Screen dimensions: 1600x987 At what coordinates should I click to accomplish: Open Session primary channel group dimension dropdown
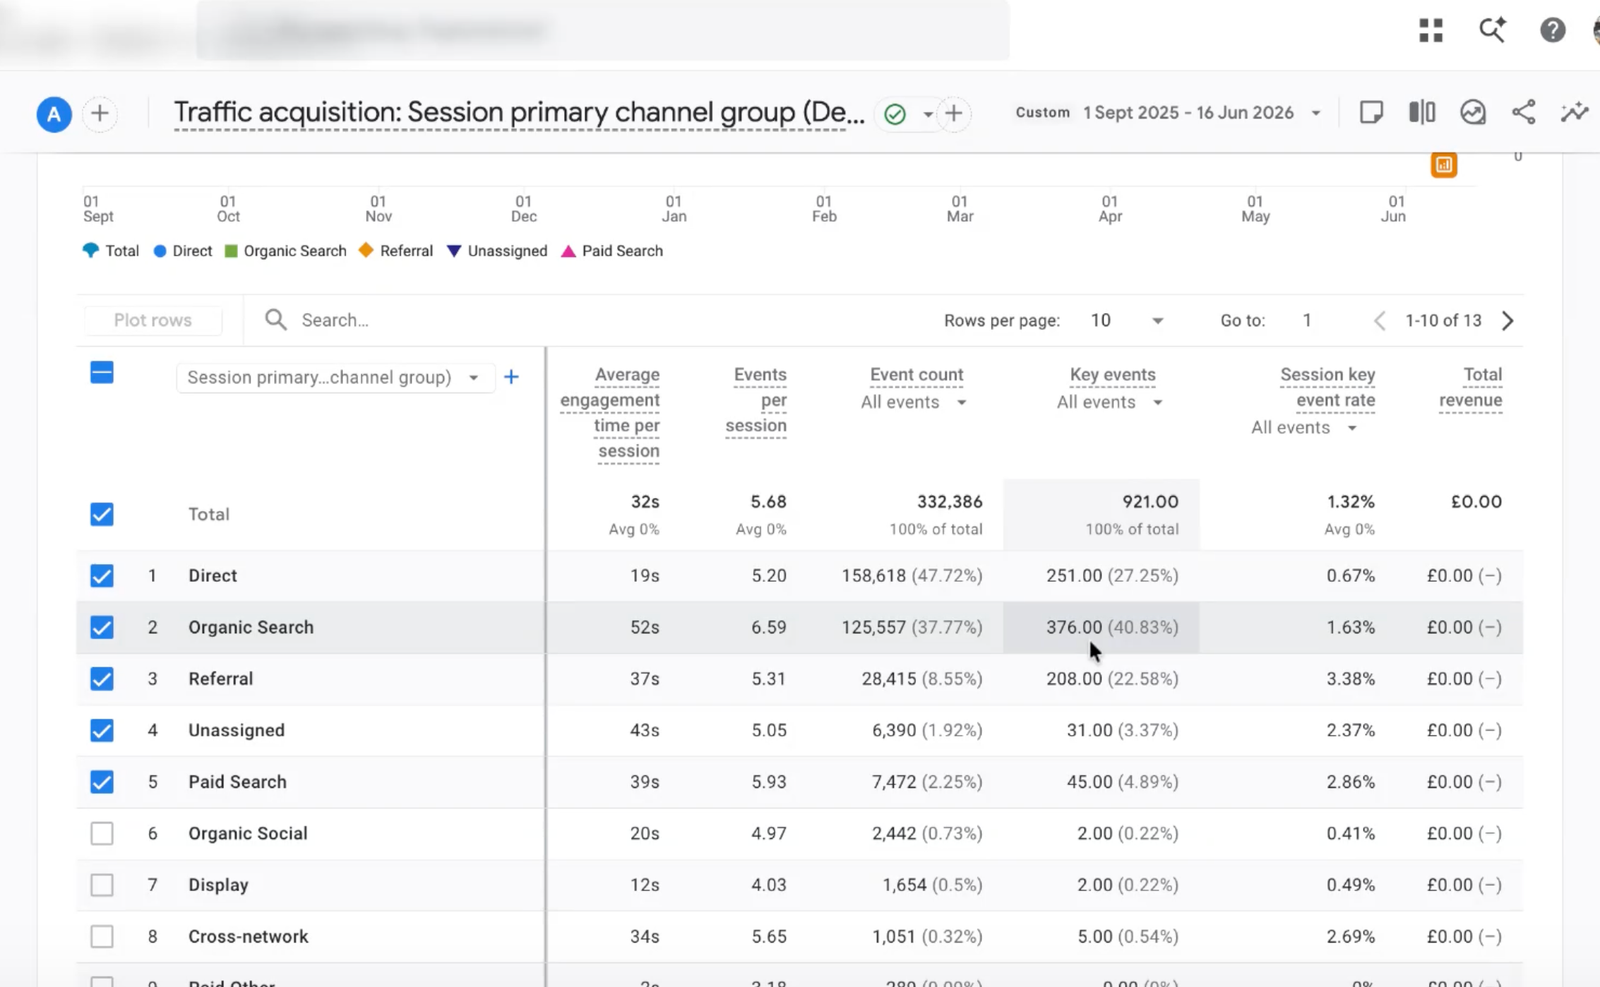[334, 377]
